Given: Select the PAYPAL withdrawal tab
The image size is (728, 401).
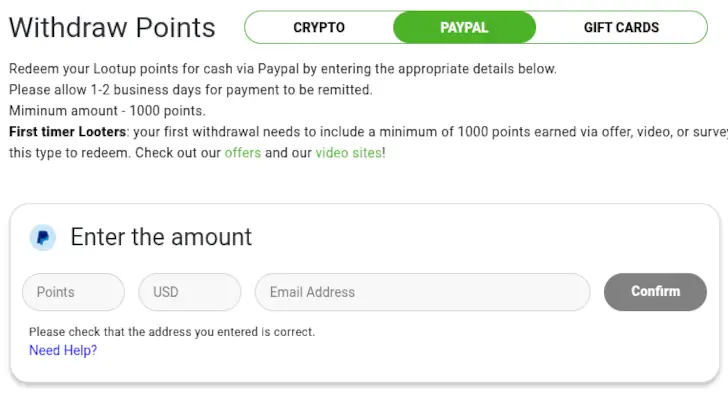Looking at the screenshot, I should coord(464,28).
